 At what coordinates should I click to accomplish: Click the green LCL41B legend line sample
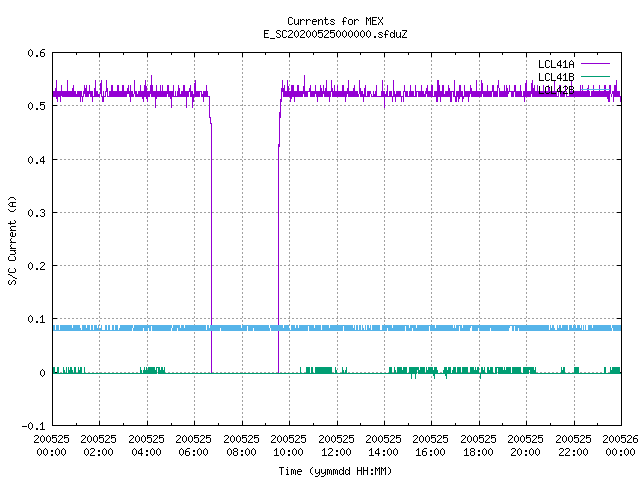click(595, 76)
